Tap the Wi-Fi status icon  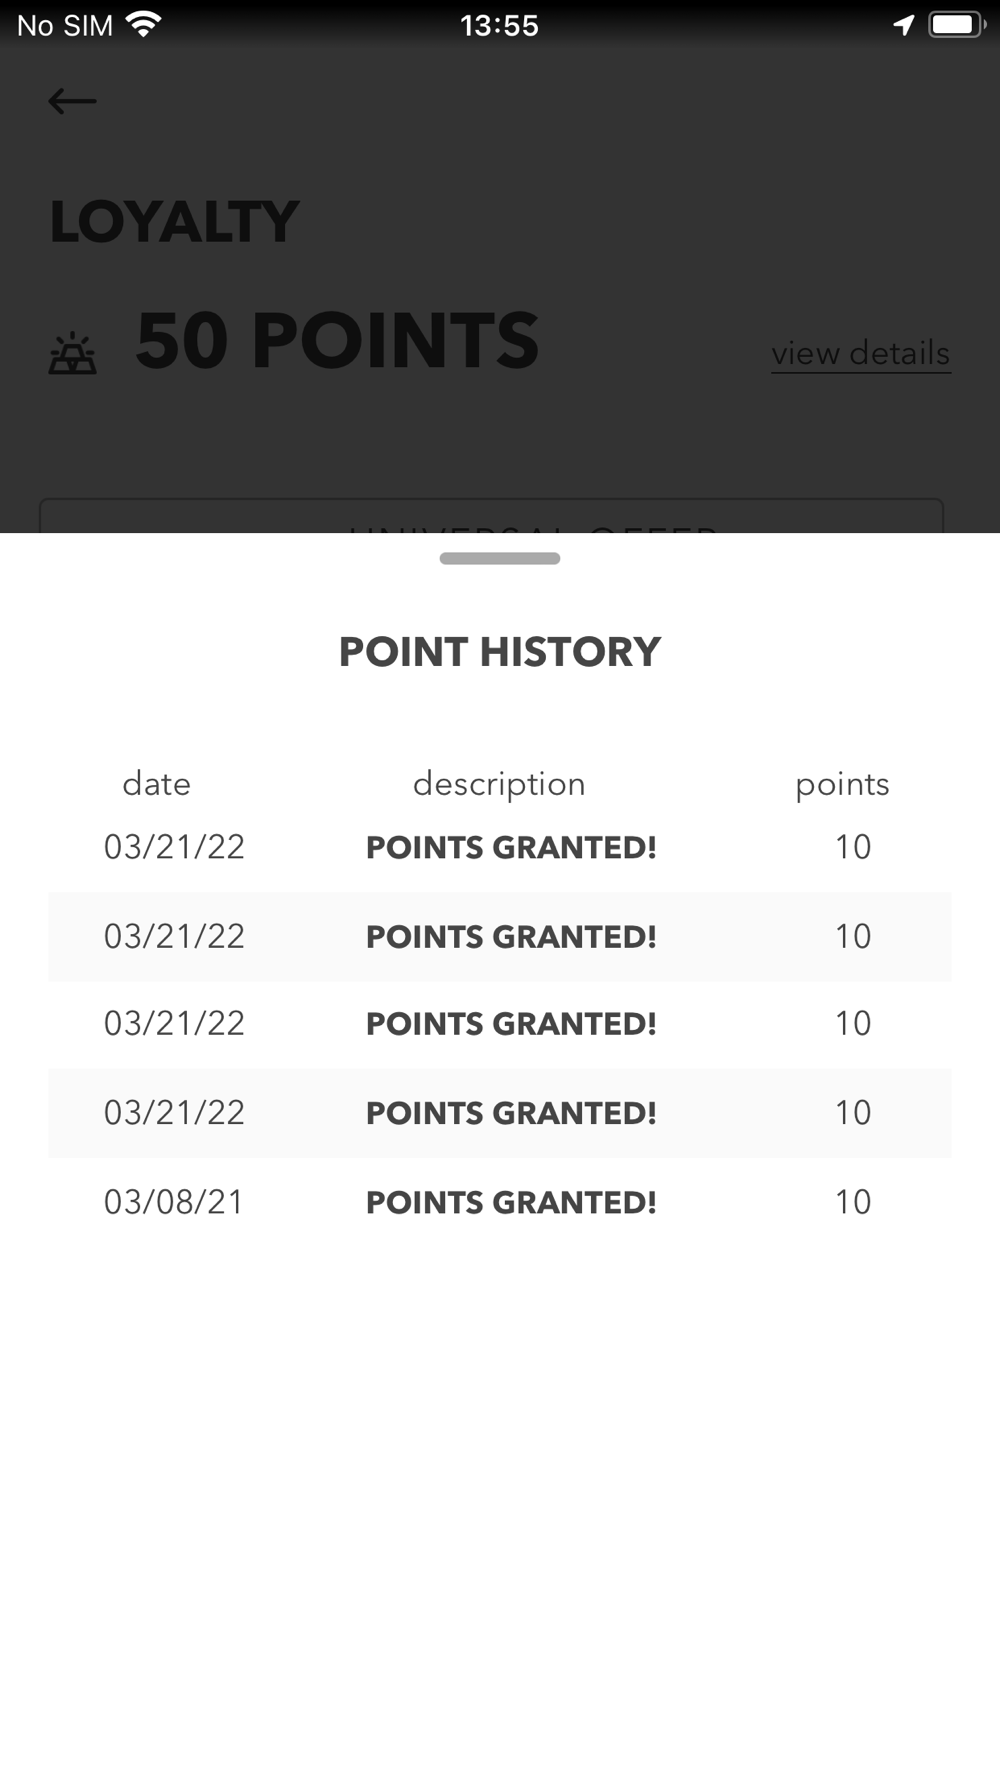[144, 24]
